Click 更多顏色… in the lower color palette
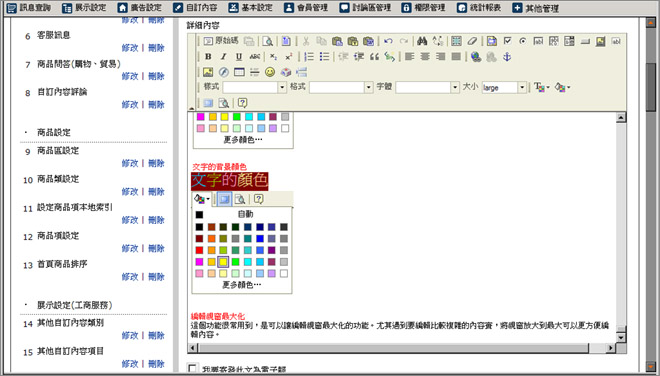The image size is (660, 376). [x=242, y=285]
